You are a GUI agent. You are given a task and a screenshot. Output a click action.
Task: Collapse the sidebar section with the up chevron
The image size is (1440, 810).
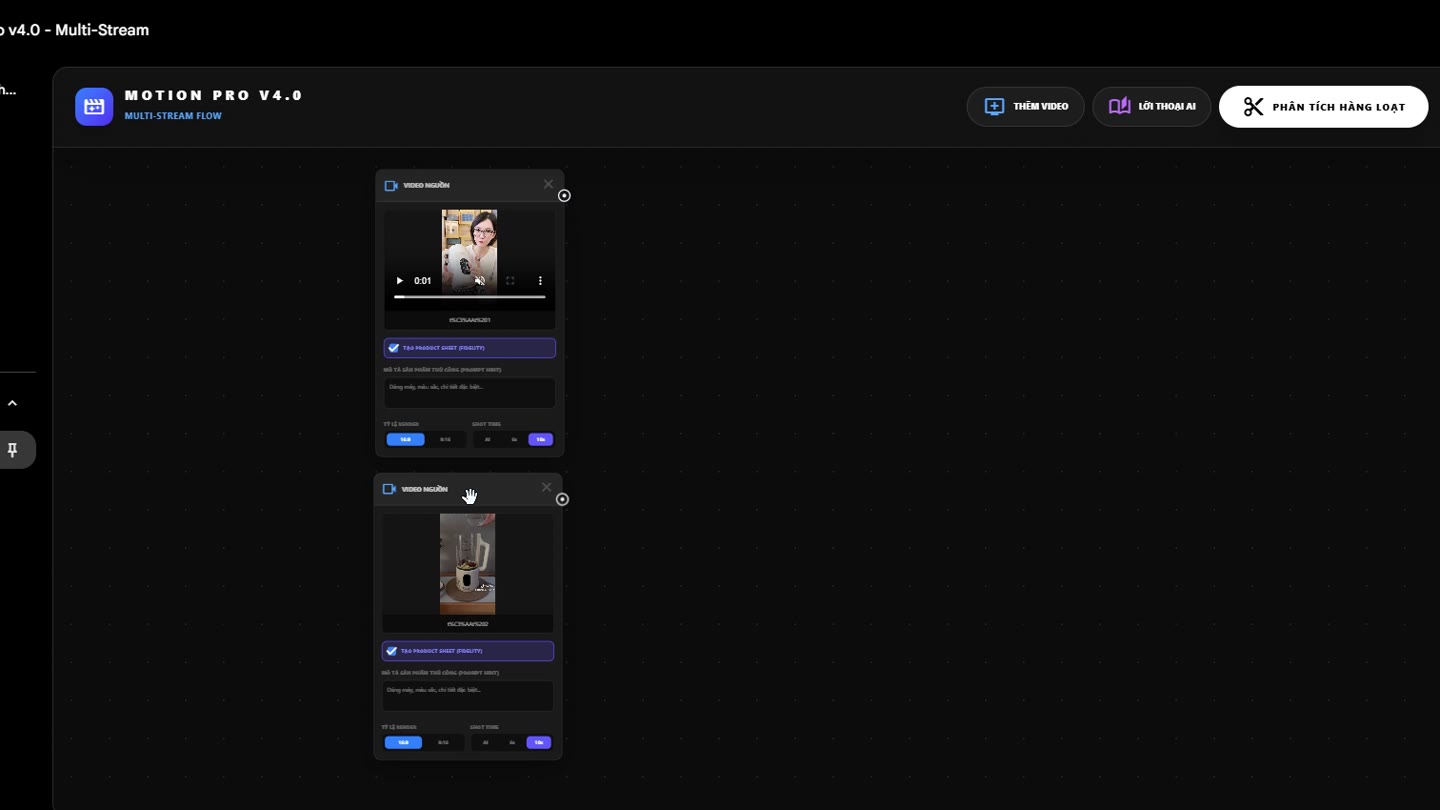click(x=12, y=403)
